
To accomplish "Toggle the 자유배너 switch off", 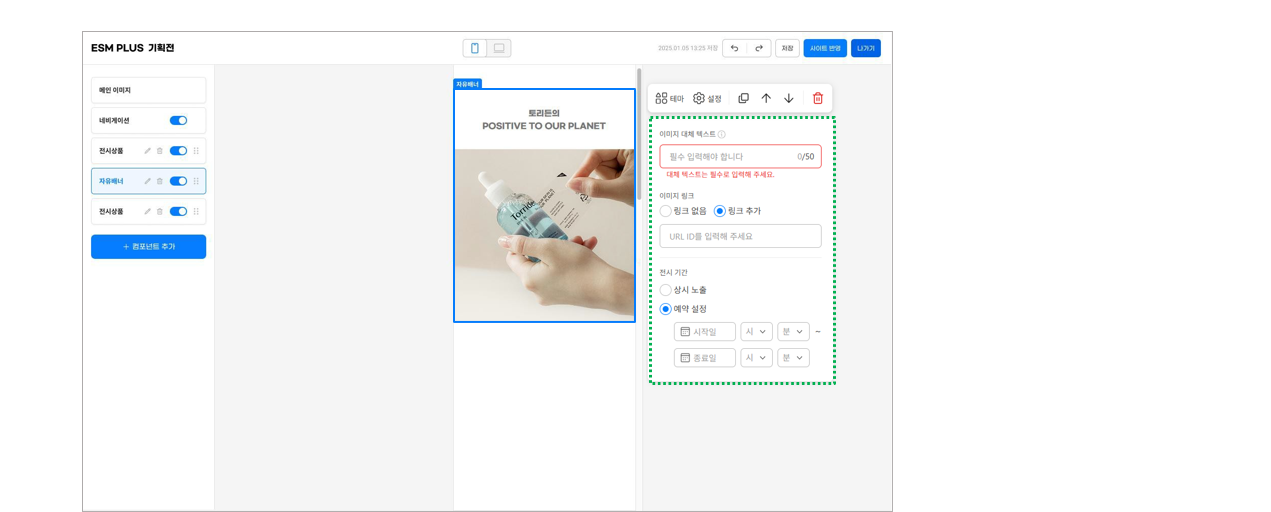I will (178, 181).
